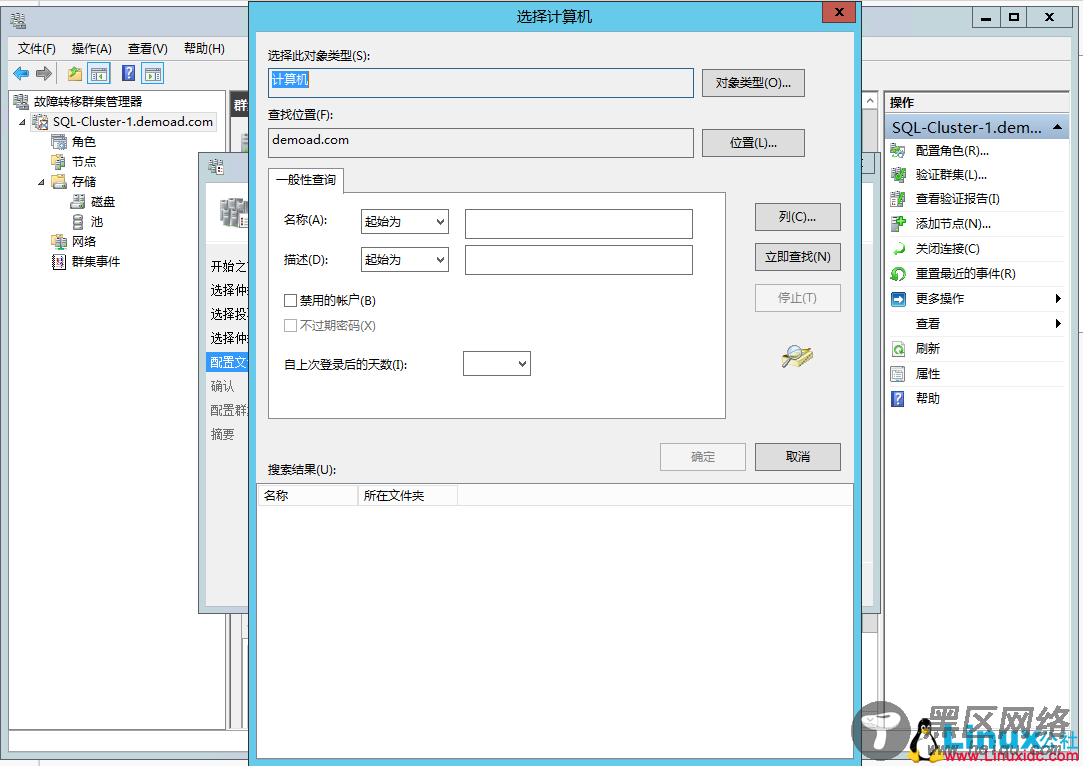Click the 群集事件 node icon

59,262
